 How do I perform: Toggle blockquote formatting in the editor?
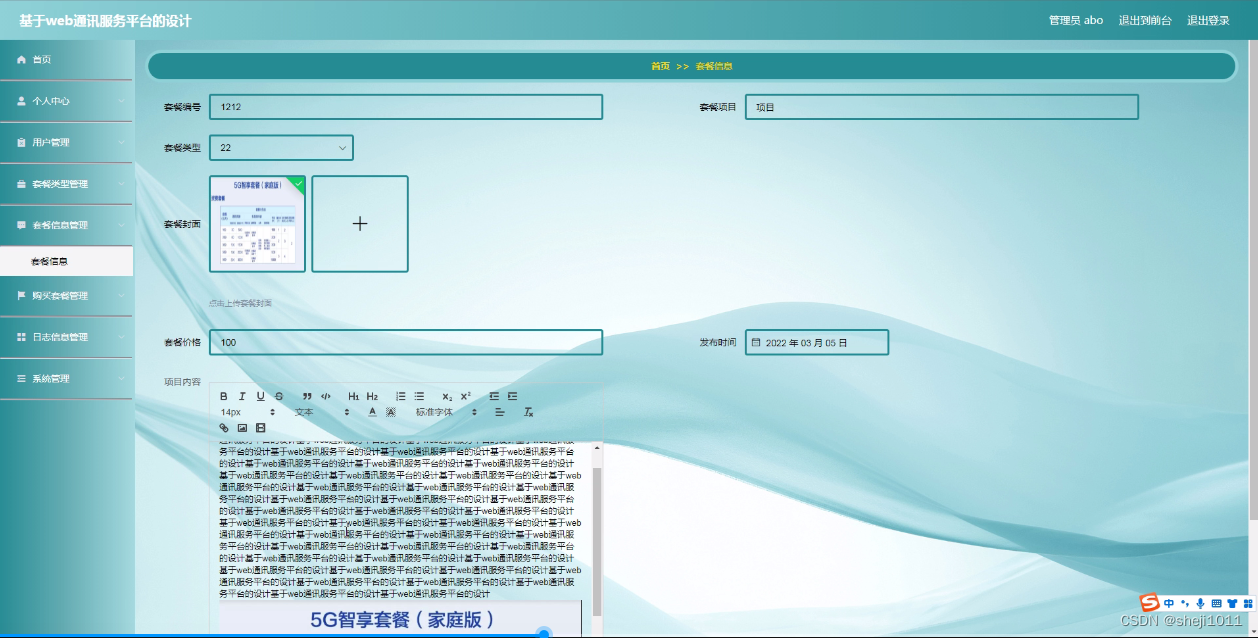point(306,396)
